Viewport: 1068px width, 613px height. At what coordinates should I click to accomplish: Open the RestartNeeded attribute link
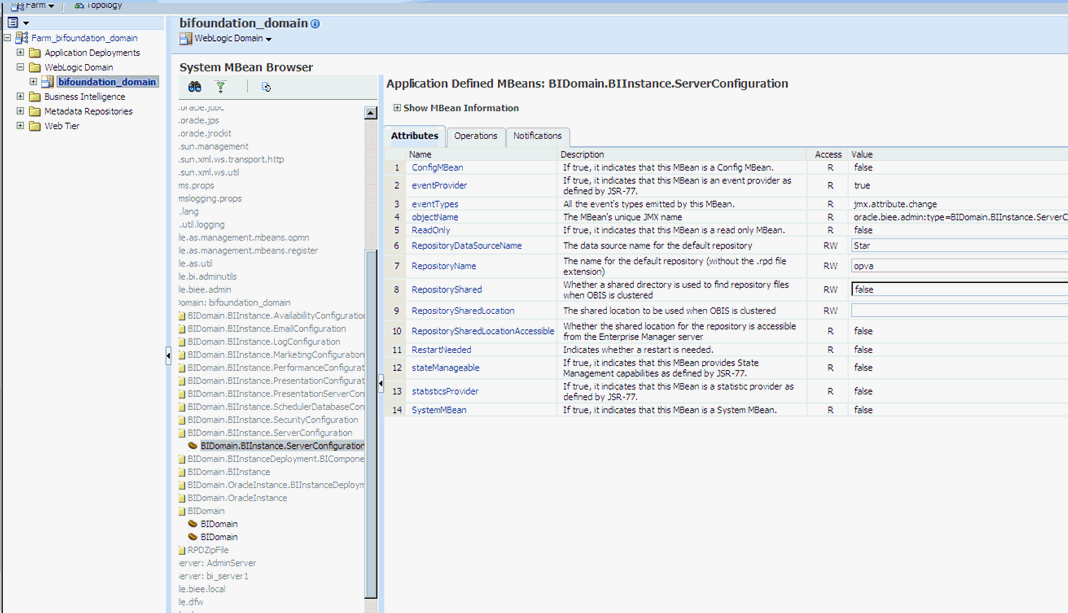[x=441, y=350]
